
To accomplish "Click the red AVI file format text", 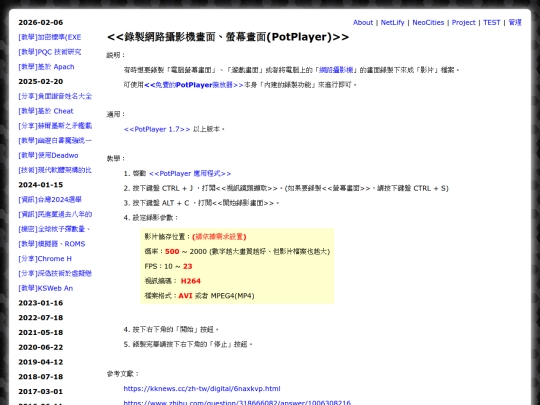I will pos(185,296).
